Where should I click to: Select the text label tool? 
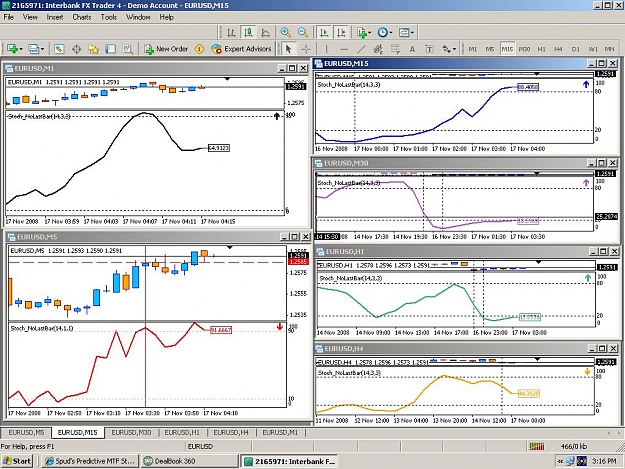tap(429, 49)
